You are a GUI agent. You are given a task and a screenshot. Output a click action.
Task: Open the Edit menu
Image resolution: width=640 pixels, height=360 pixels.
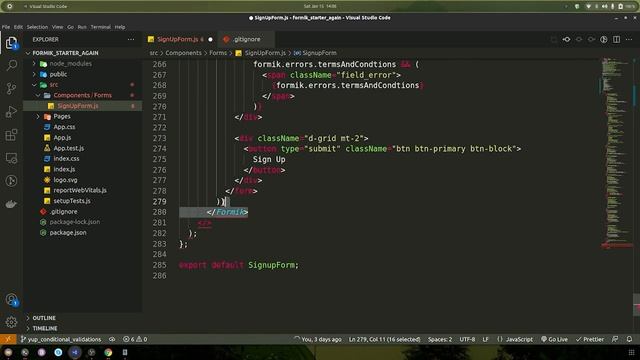(18, 27)
